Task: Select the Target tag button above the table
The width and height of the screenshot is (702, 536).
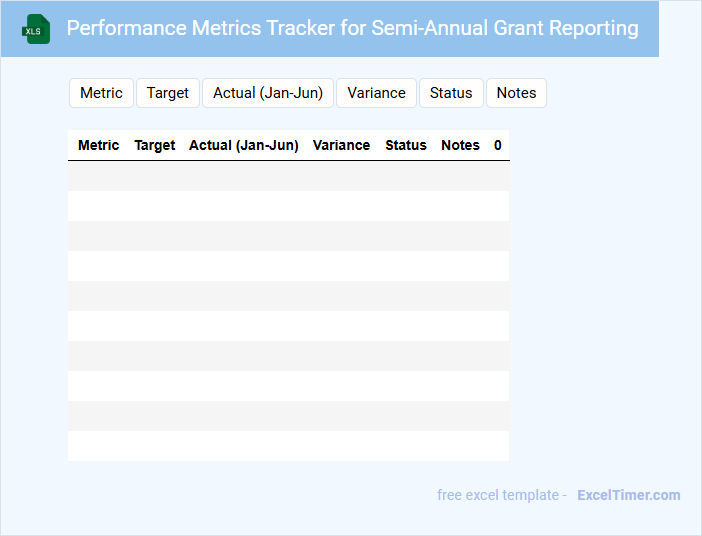Action: point(168,93)
